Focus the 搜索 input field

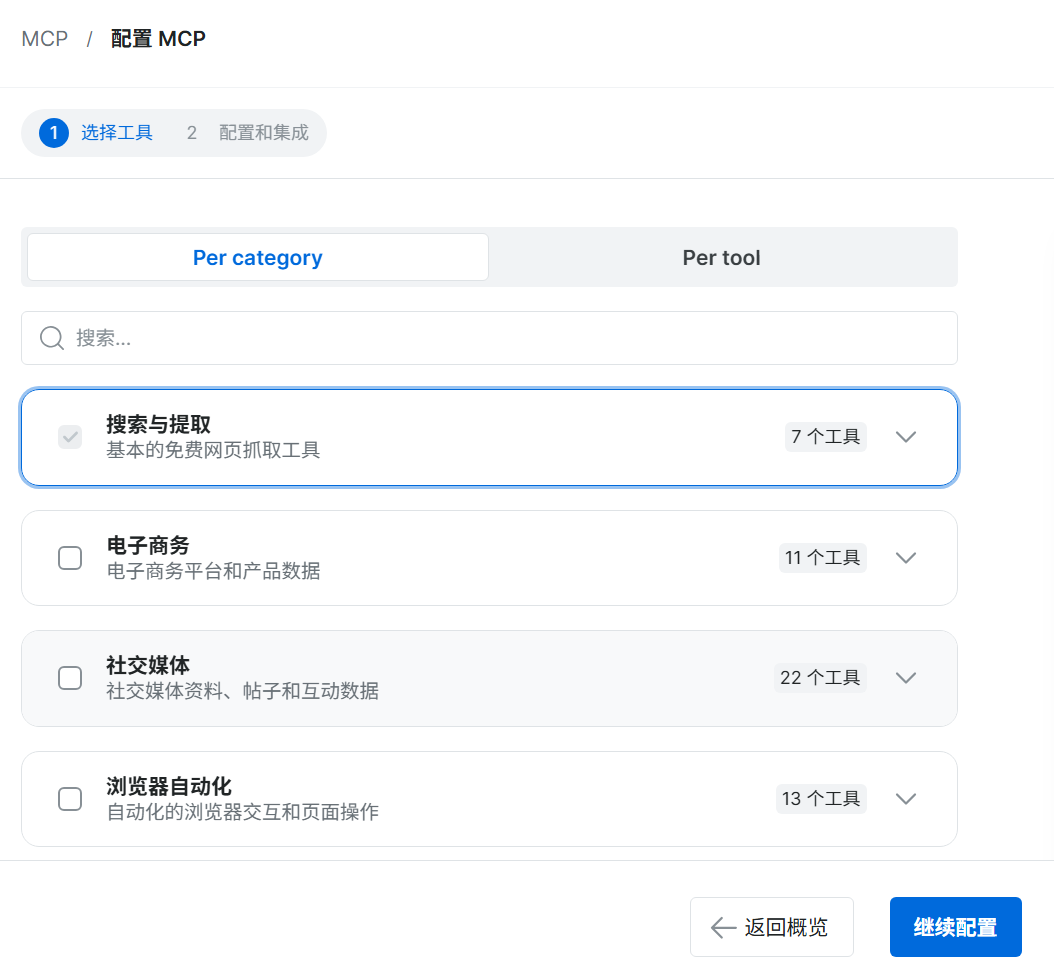pos(489,338)
